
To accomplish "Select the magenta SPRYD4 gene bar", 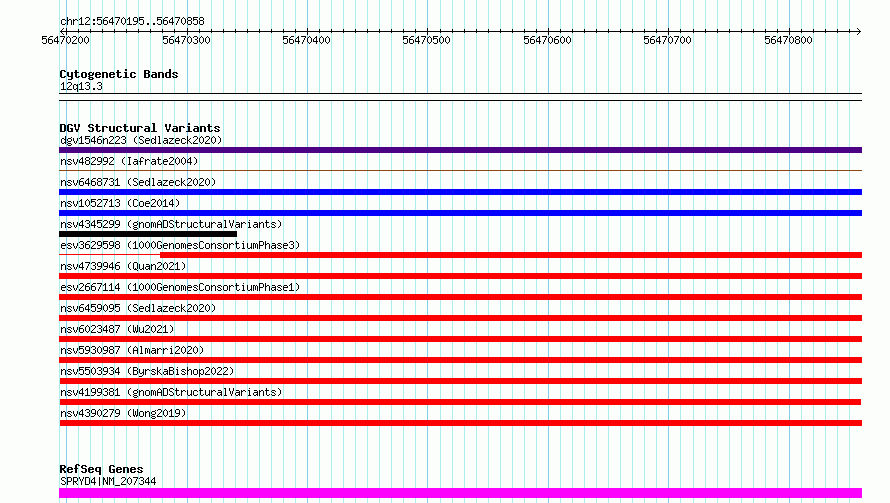I will point(460,493).
